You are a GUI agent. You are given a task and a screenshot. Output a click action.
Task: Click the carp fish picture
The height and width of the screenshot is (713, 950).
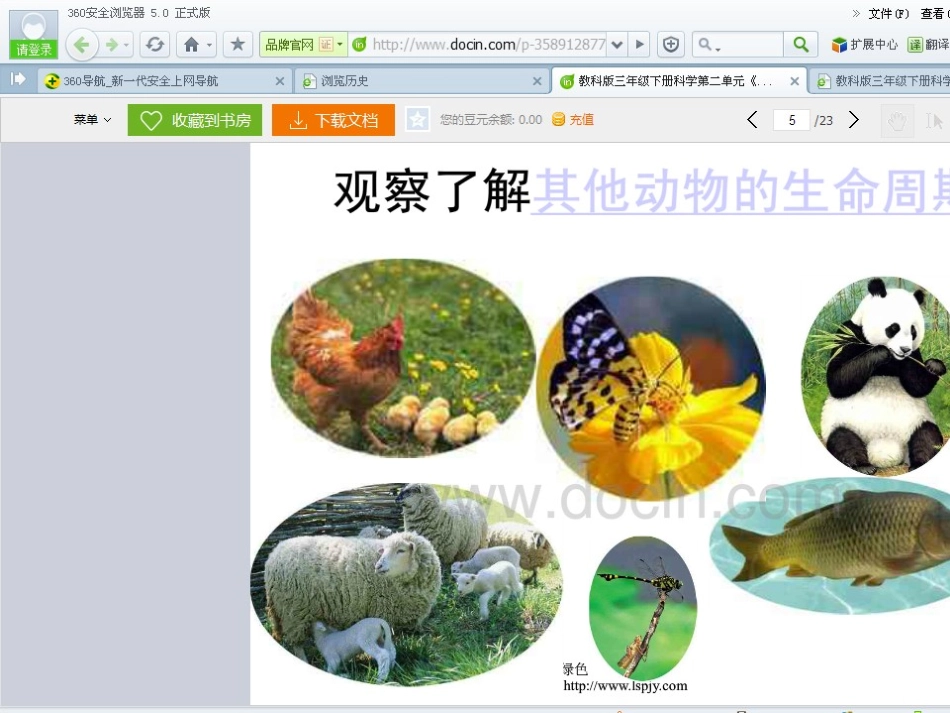pos(830,546)
